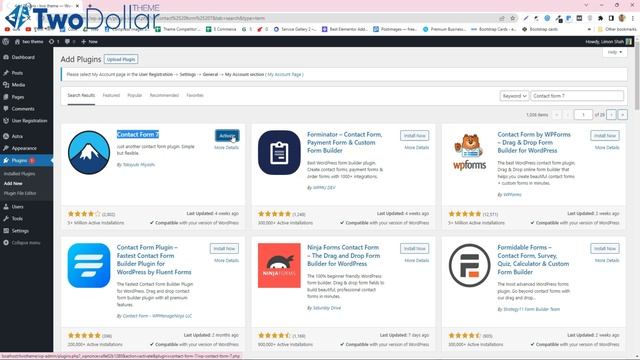Open the My Account Page link
640x360 pixels.
tap(285, 75)
